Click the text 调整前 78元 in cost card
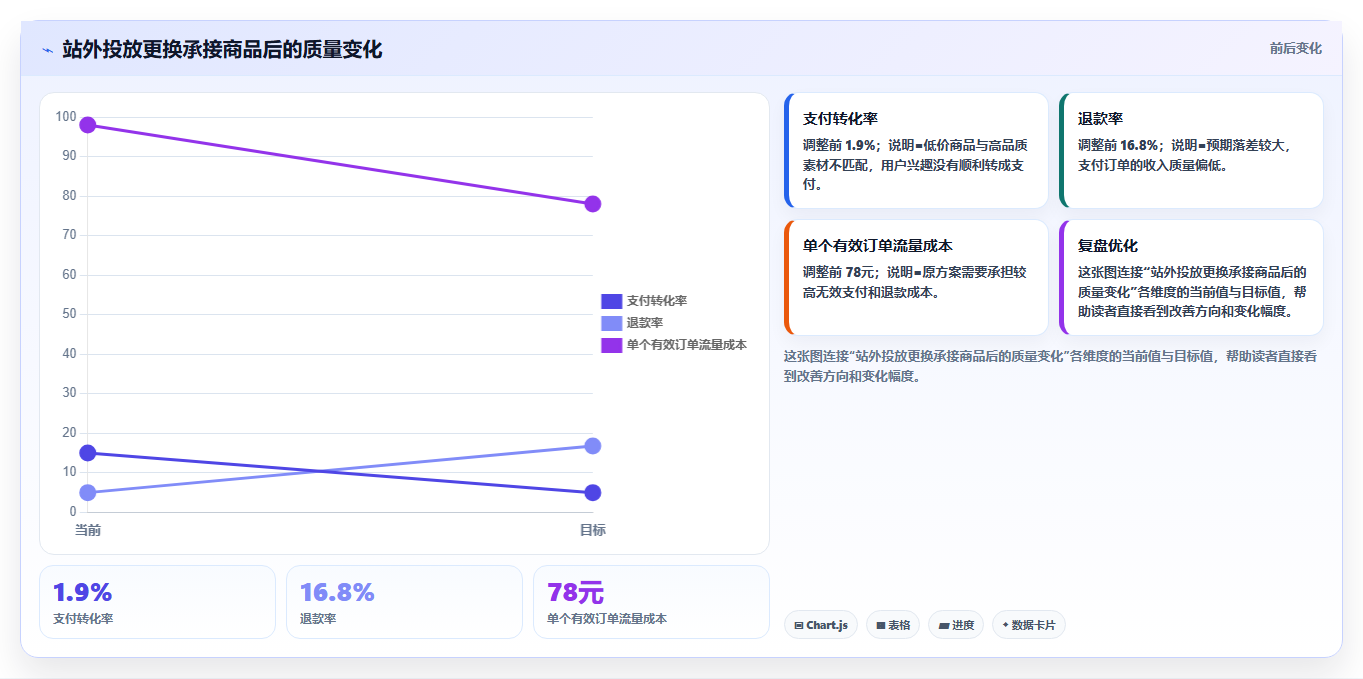The height and width of the screenshot is (679, 1363). pyautogui.click(x=840, y=272)
